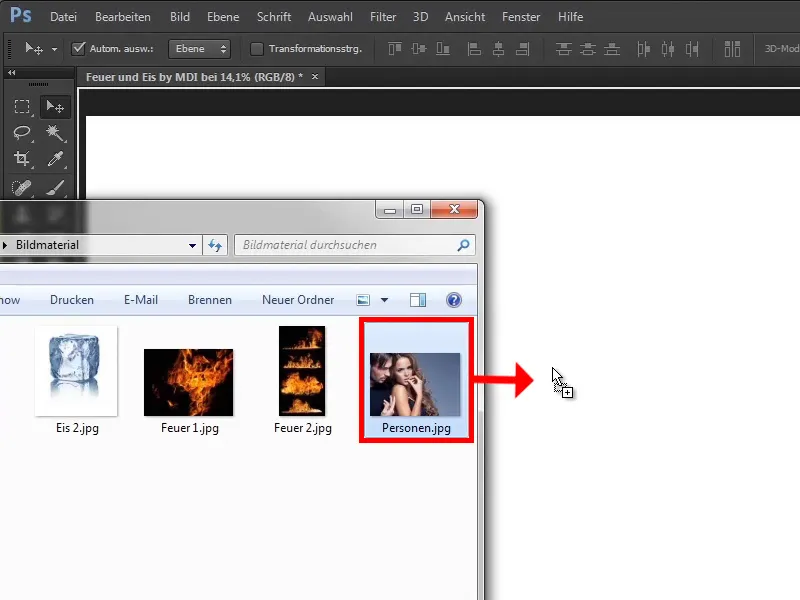This screenshot has height=600, width=800.
Task: Select the Magic Wand tool
Action: pos(55,133)
